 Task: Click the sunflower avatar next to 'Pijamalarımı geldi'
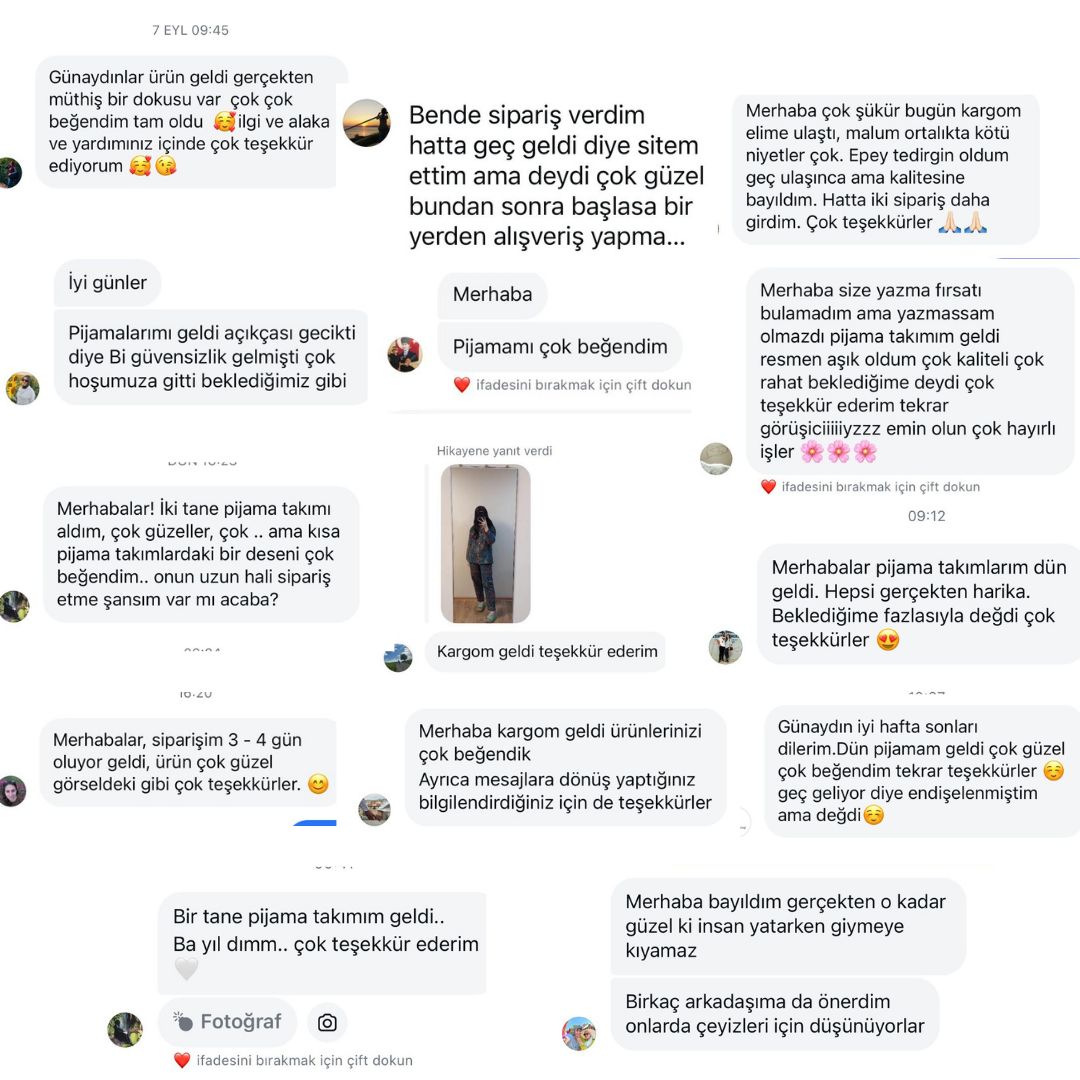[x=22, y=388]
